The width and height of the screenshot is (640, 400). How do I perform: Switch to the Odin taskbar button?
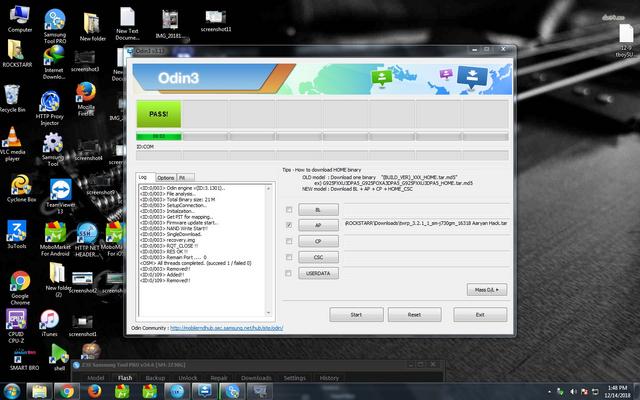click(204, 391)
